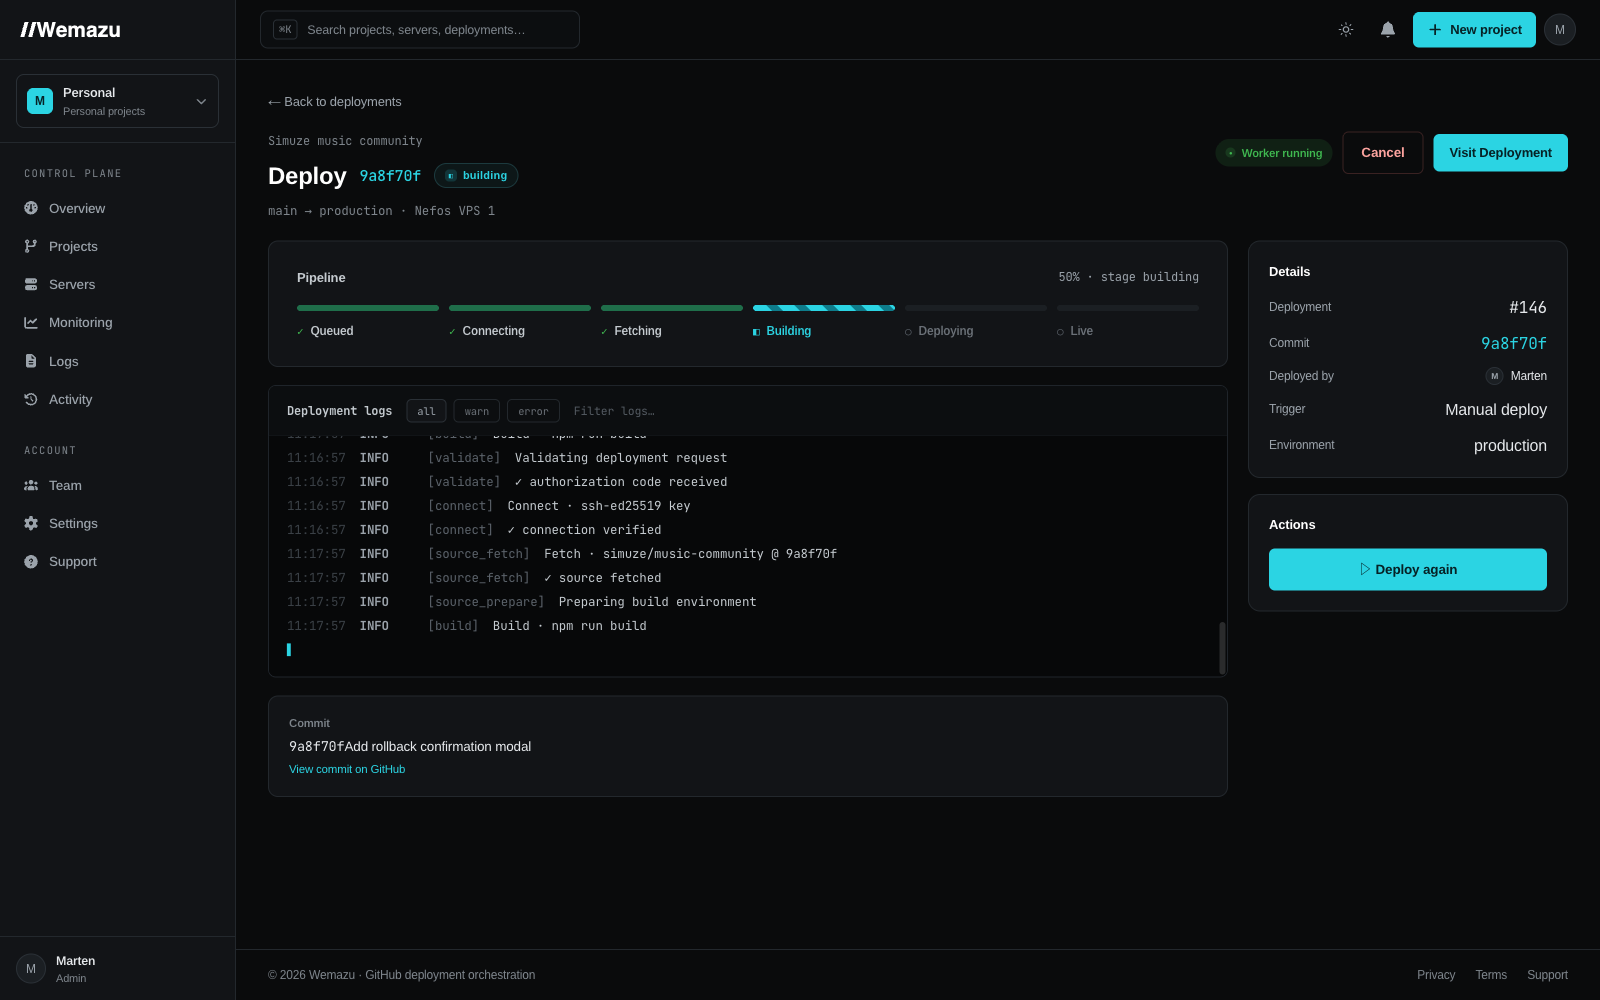Click the Monitoring chart icon in sidebar

31,322
